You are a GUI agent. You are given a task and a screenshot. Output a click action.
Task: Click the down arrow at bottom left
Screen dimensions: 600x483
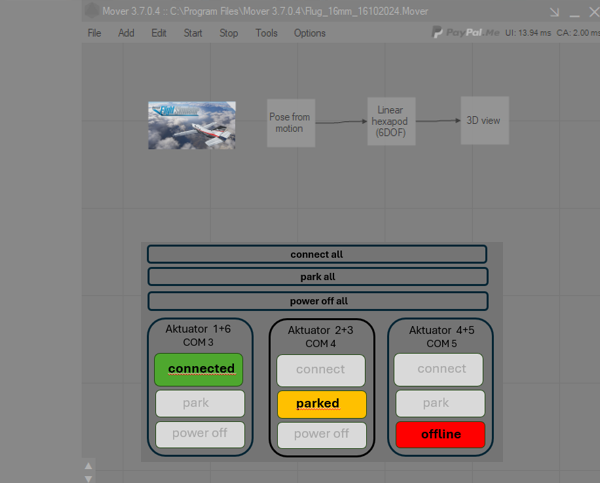coord(88,476)
